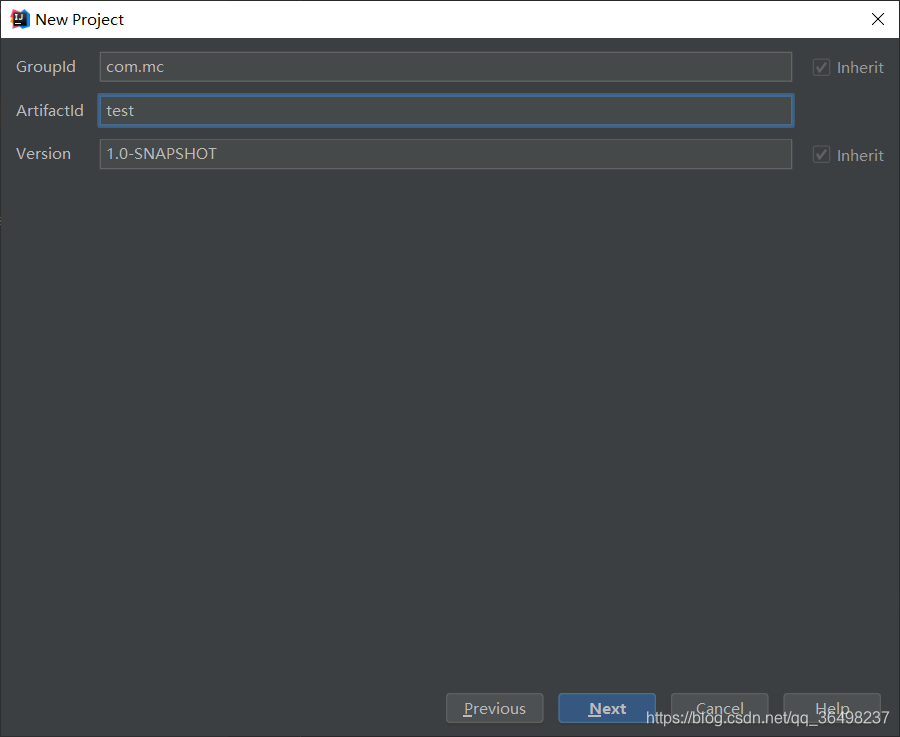Click the Version input field
Viewport: 900px width, 737px height.
[x=445, y=154]
